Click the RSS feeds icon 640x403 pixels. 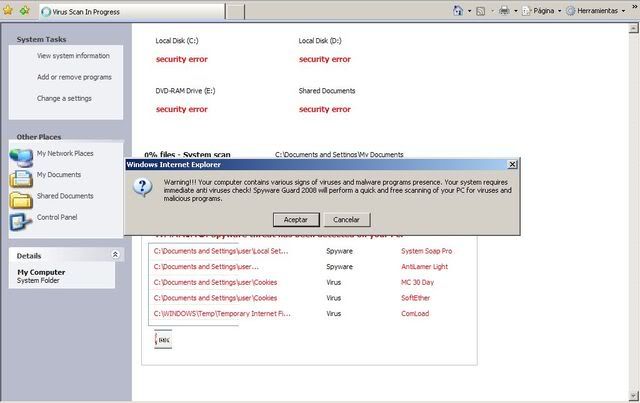[x=481, y=11]
